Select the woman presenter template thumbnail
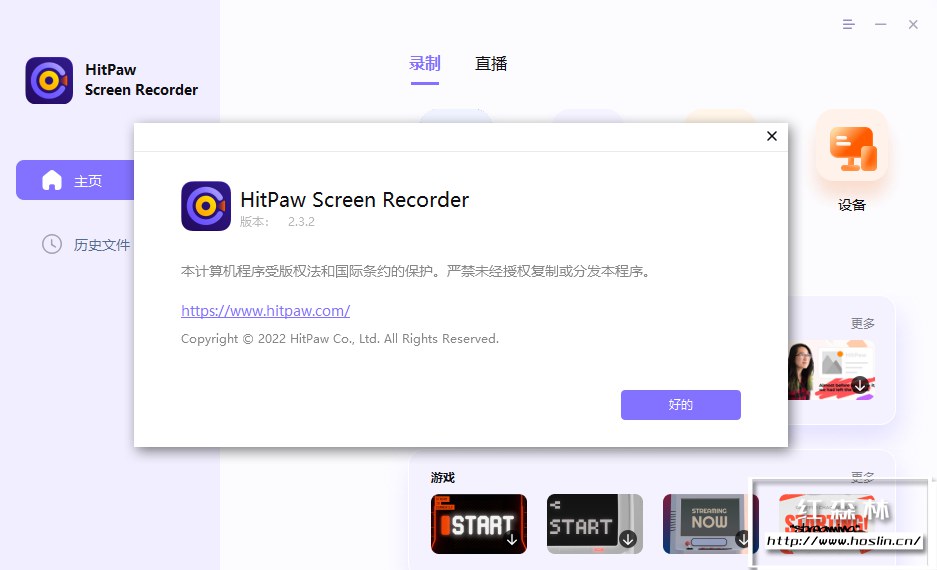Viewport: 937px width, 570px height. click(x=831, y=370)
